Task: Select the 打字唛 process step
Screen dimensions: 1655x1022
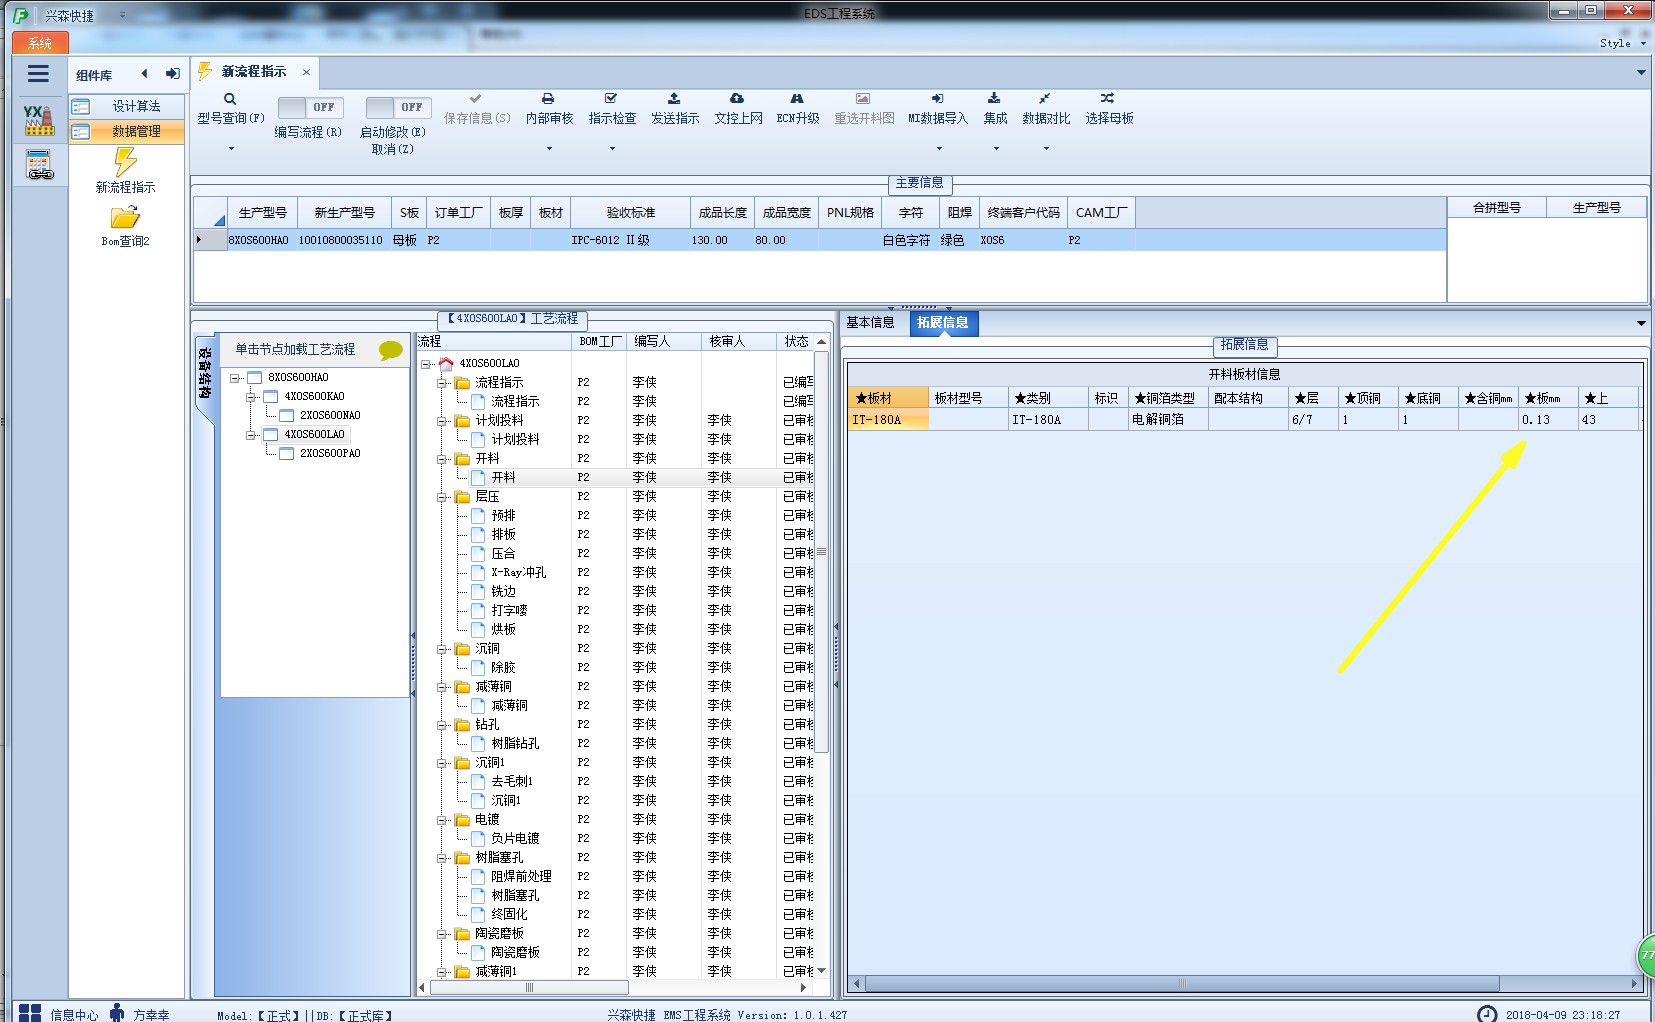Action: (x=509, y=611)
